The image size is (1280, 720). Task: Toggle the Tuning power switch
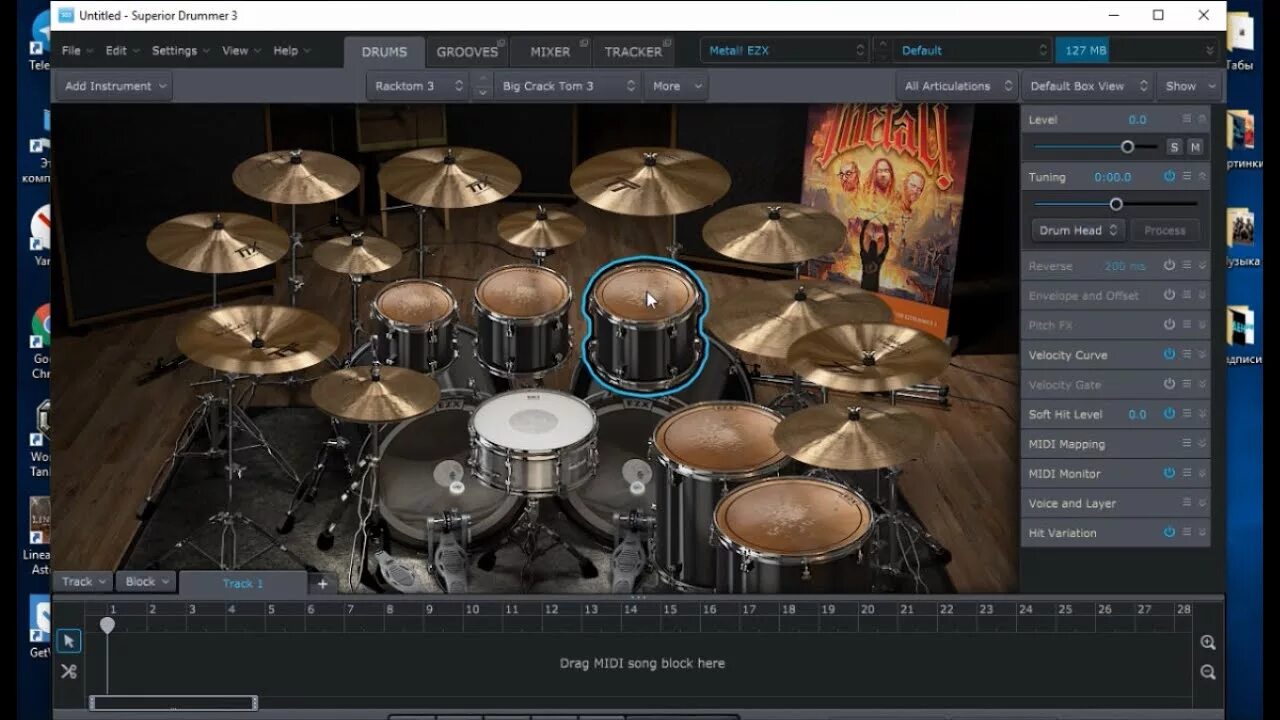[x=1169, y=176]
